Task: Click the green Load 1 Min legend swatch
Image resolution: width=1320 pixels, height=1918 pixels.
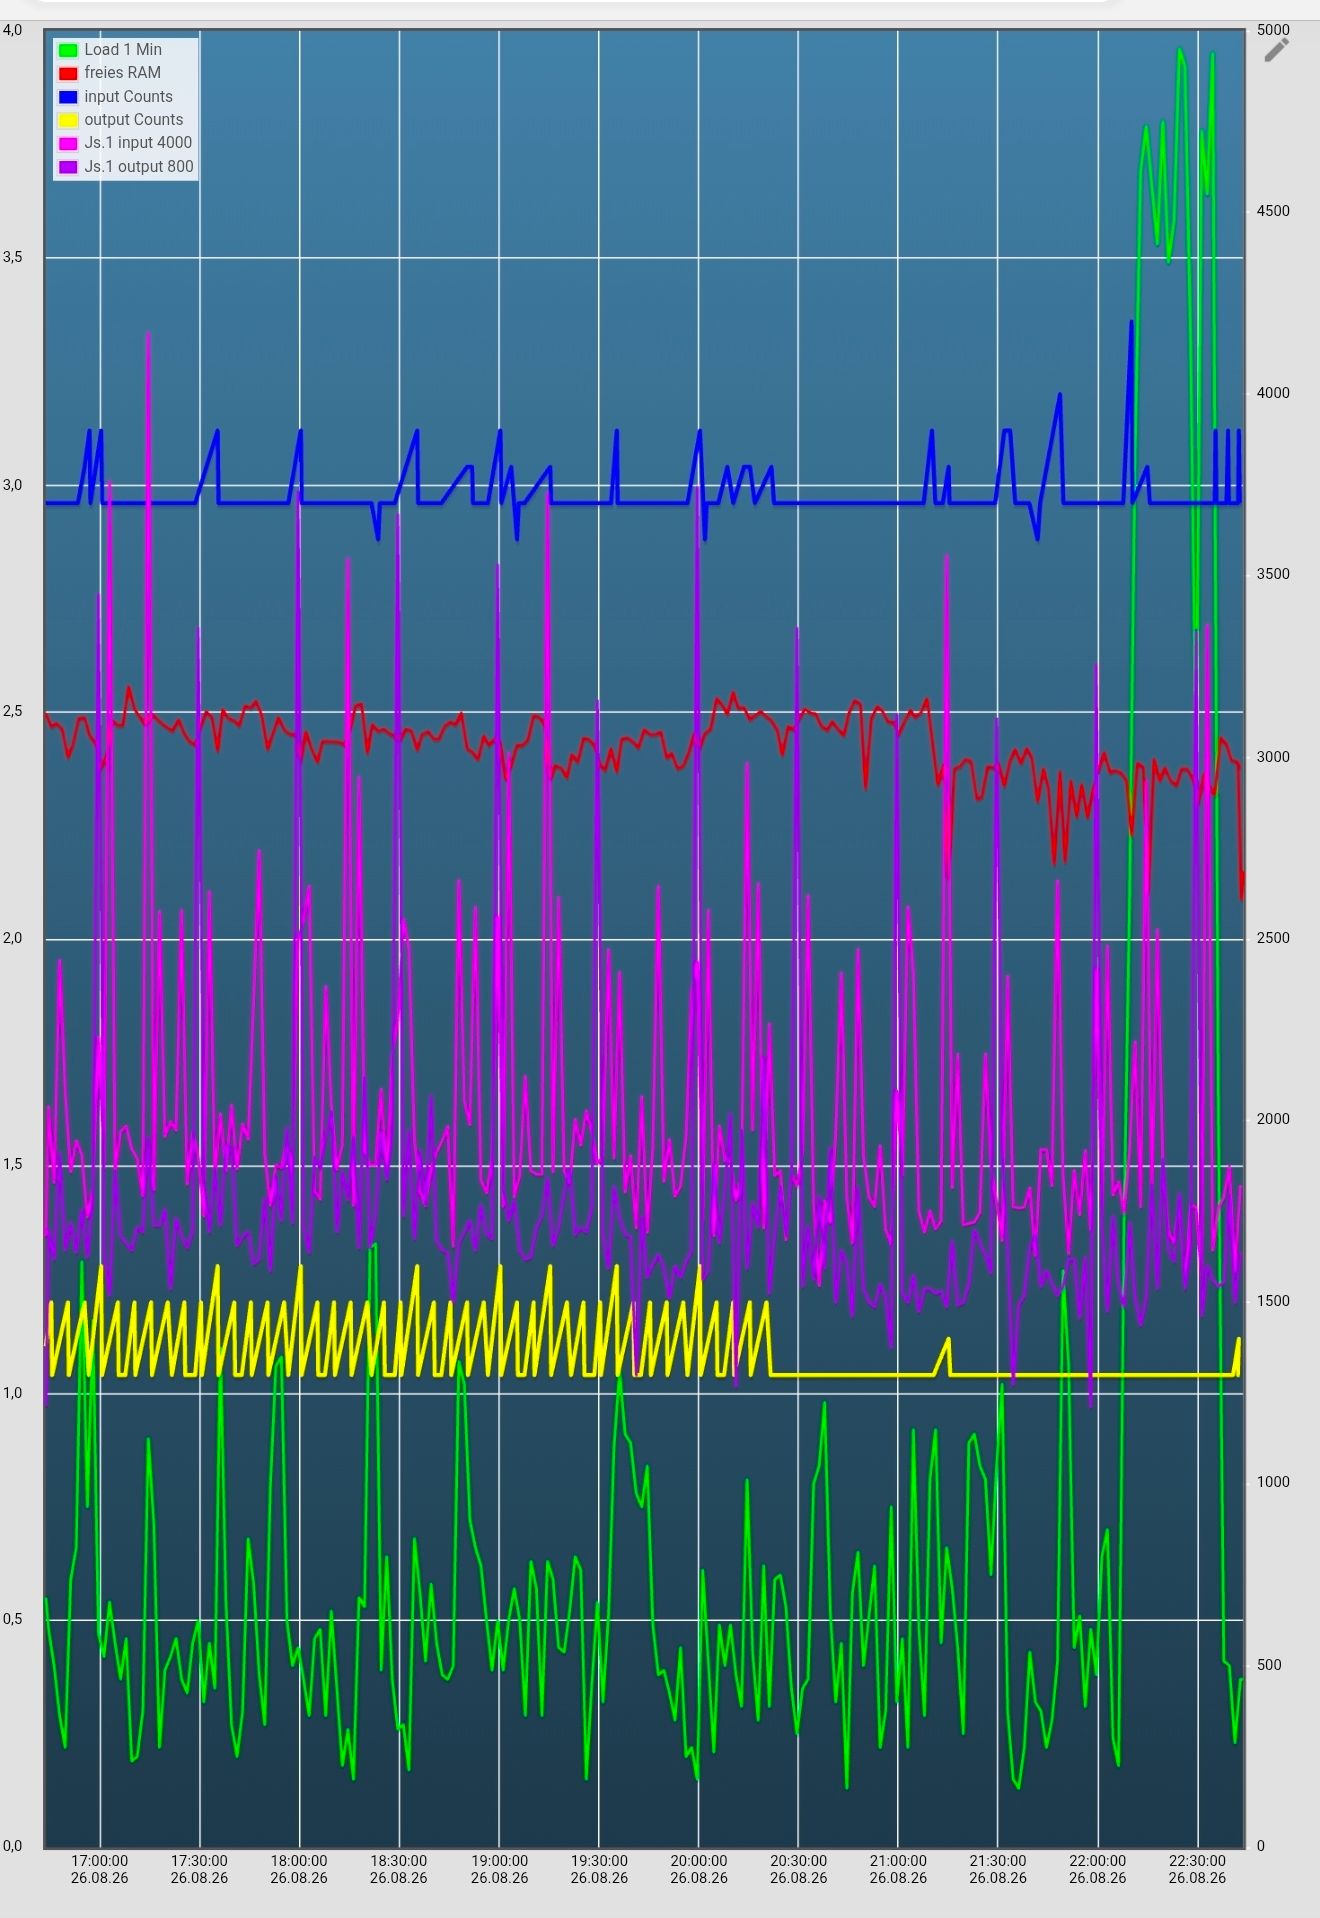Action: click(68, 50)
